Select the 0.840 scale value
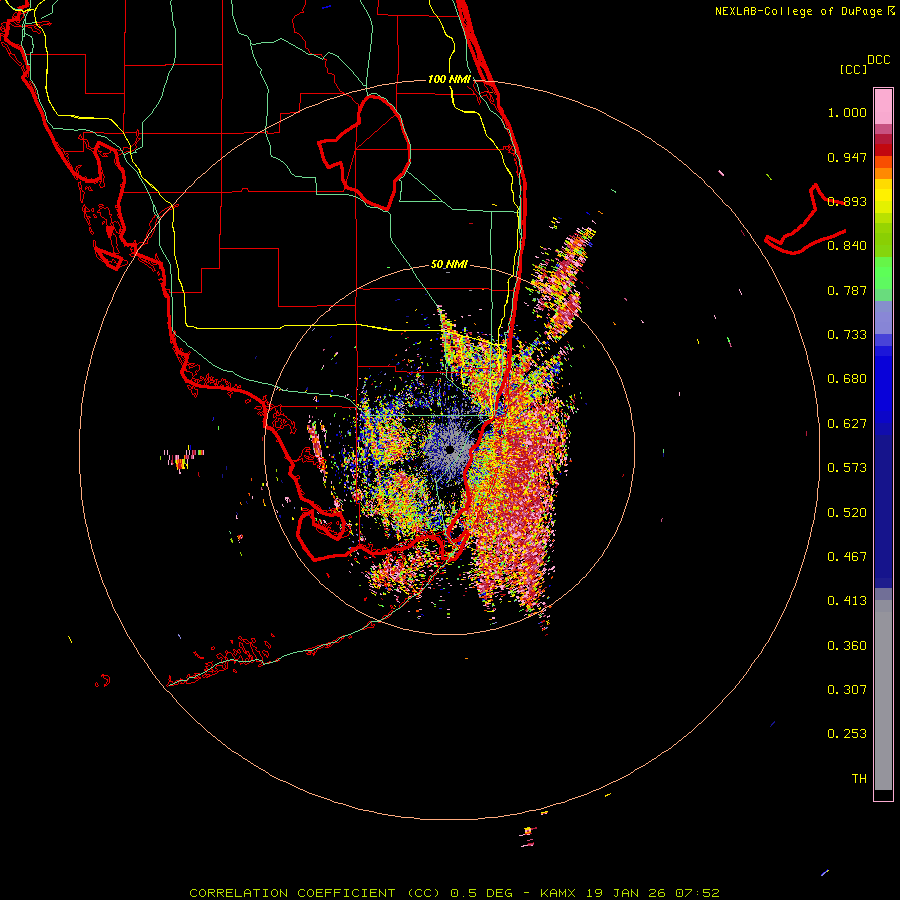The image size is (900, 900). (x=847, y=246)
